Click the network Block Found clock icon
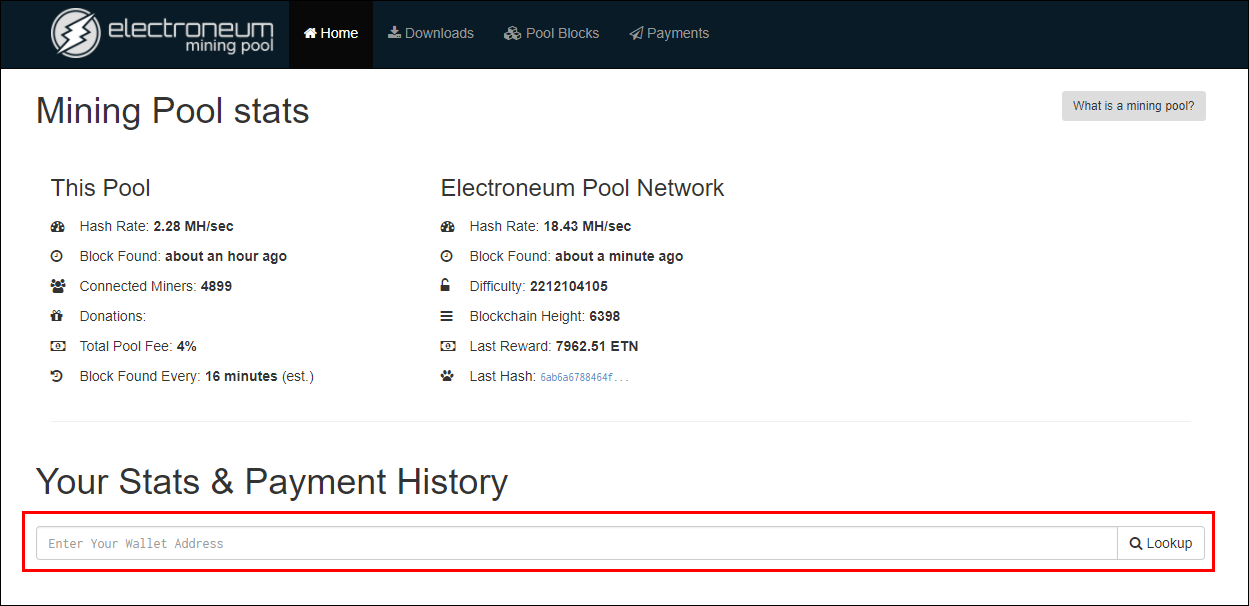Viewport: 1249px width, 606px height. (447, 256)
